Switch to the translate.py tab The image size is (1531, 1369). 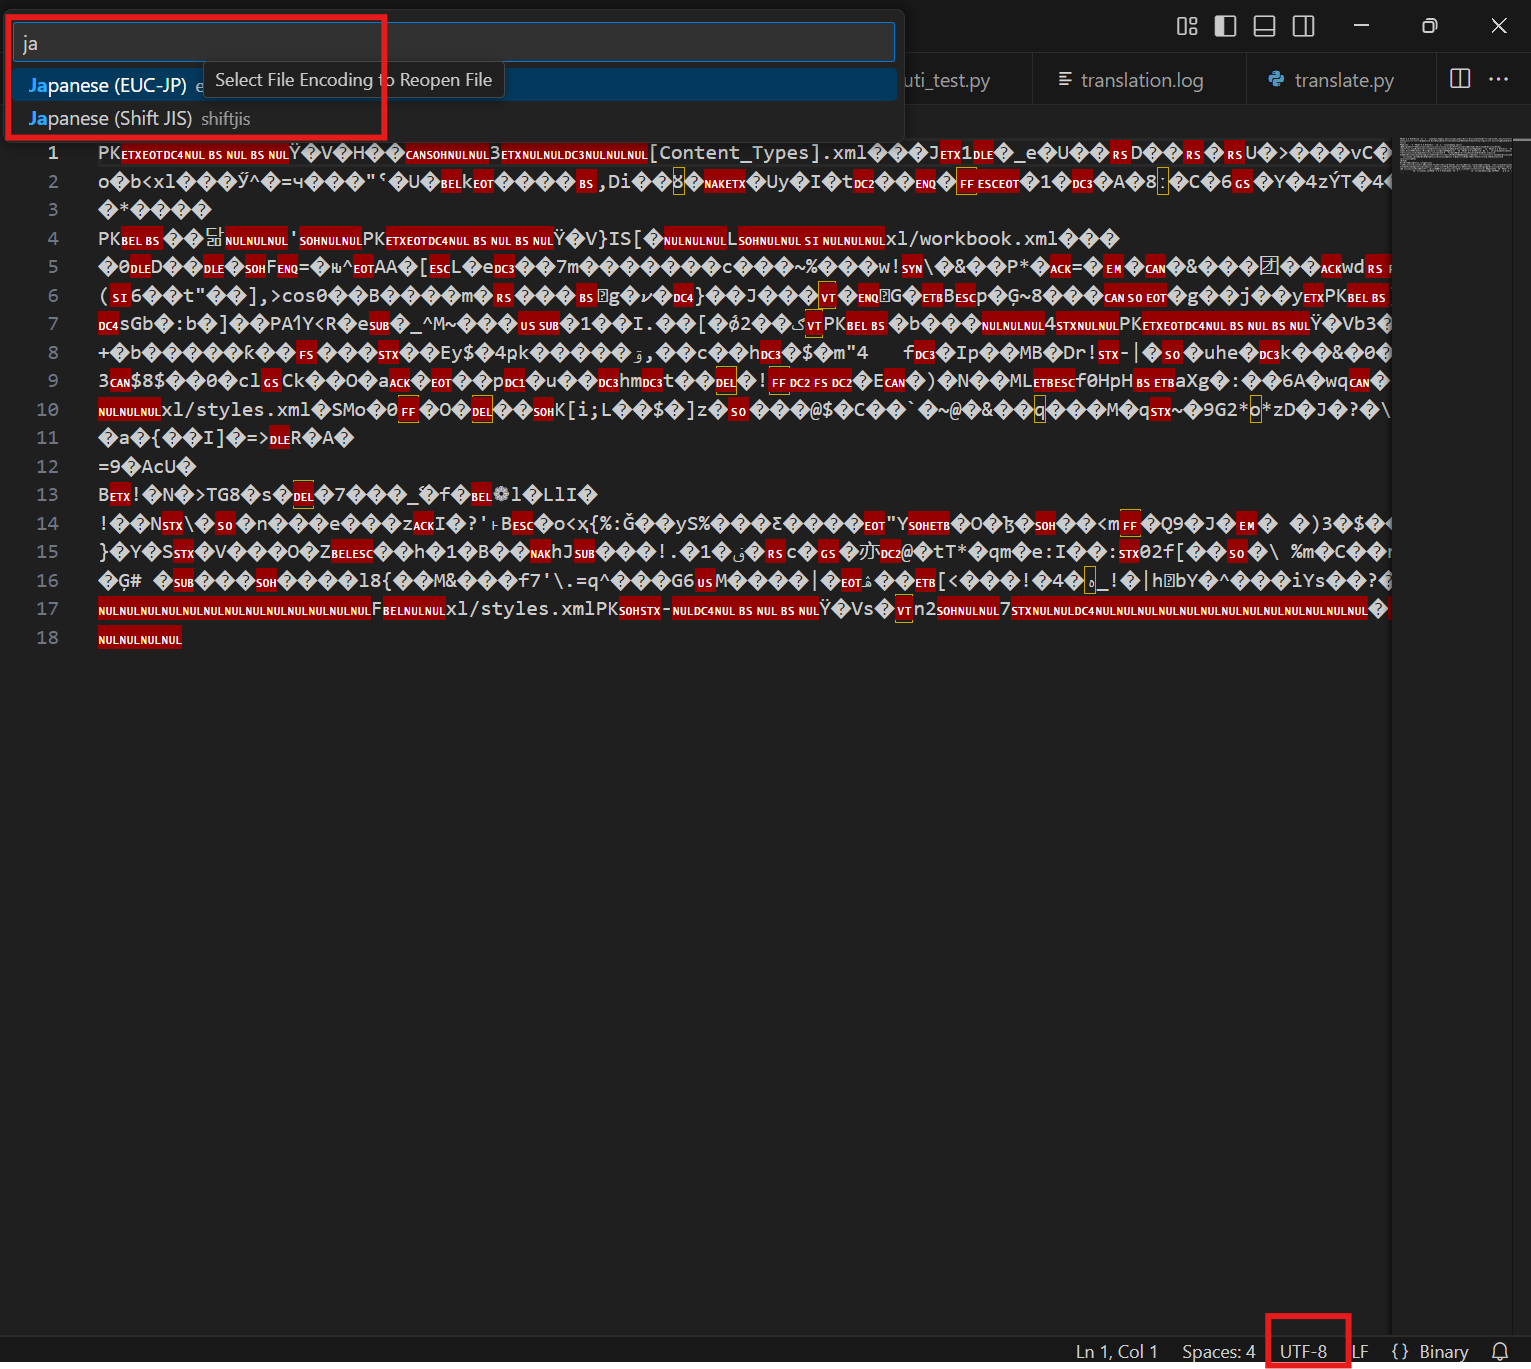[x=1343, y=79]
